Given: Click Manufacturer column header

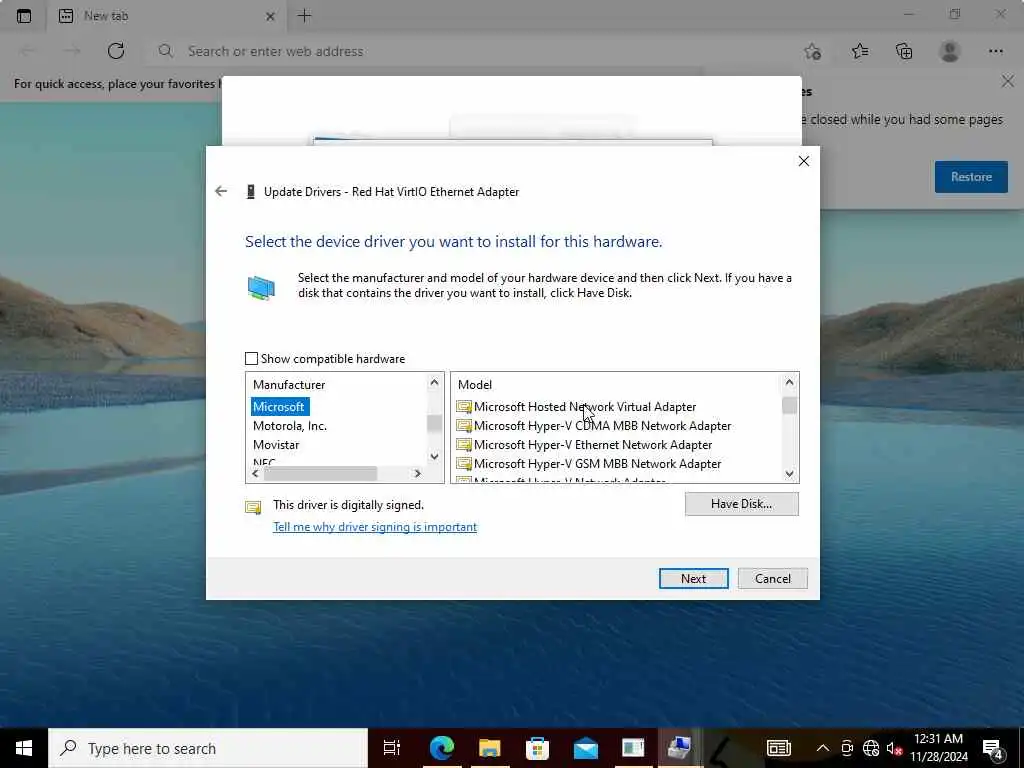Looking at the screenshot, I should point(289,385).
